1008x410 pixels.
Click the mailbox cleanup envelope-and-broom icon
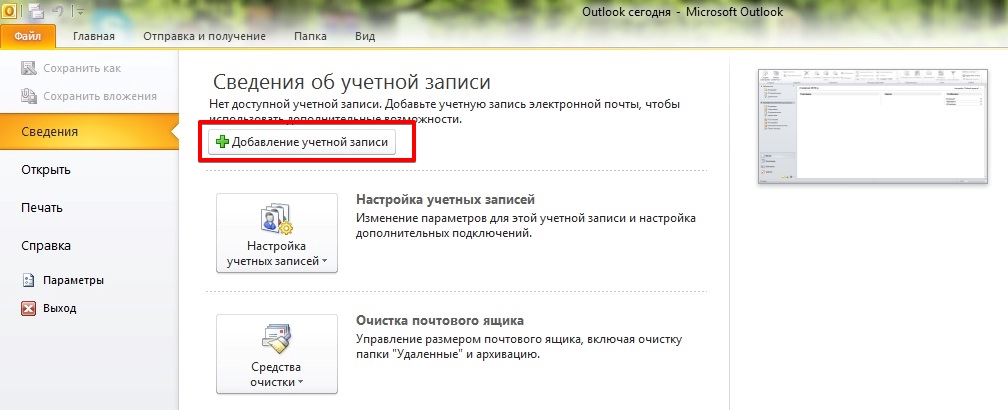pos(277,339)
